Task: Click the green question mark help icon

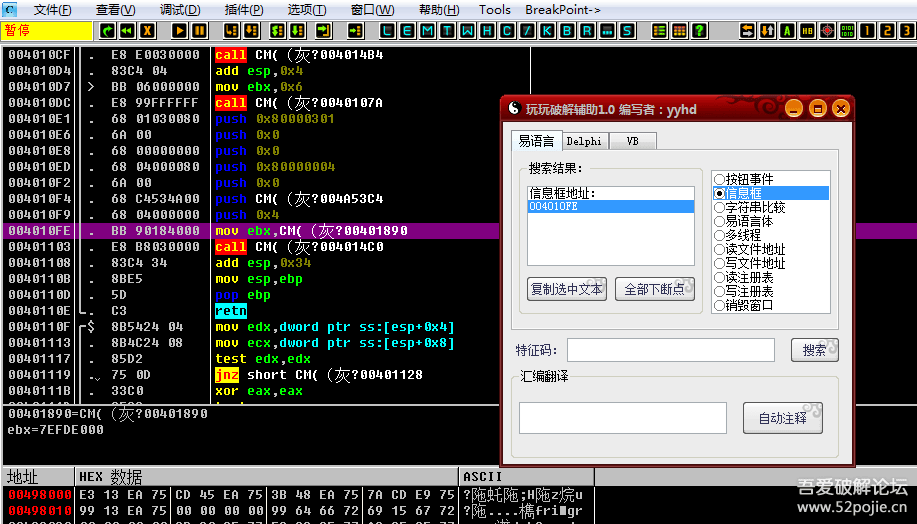Action: 699,30
